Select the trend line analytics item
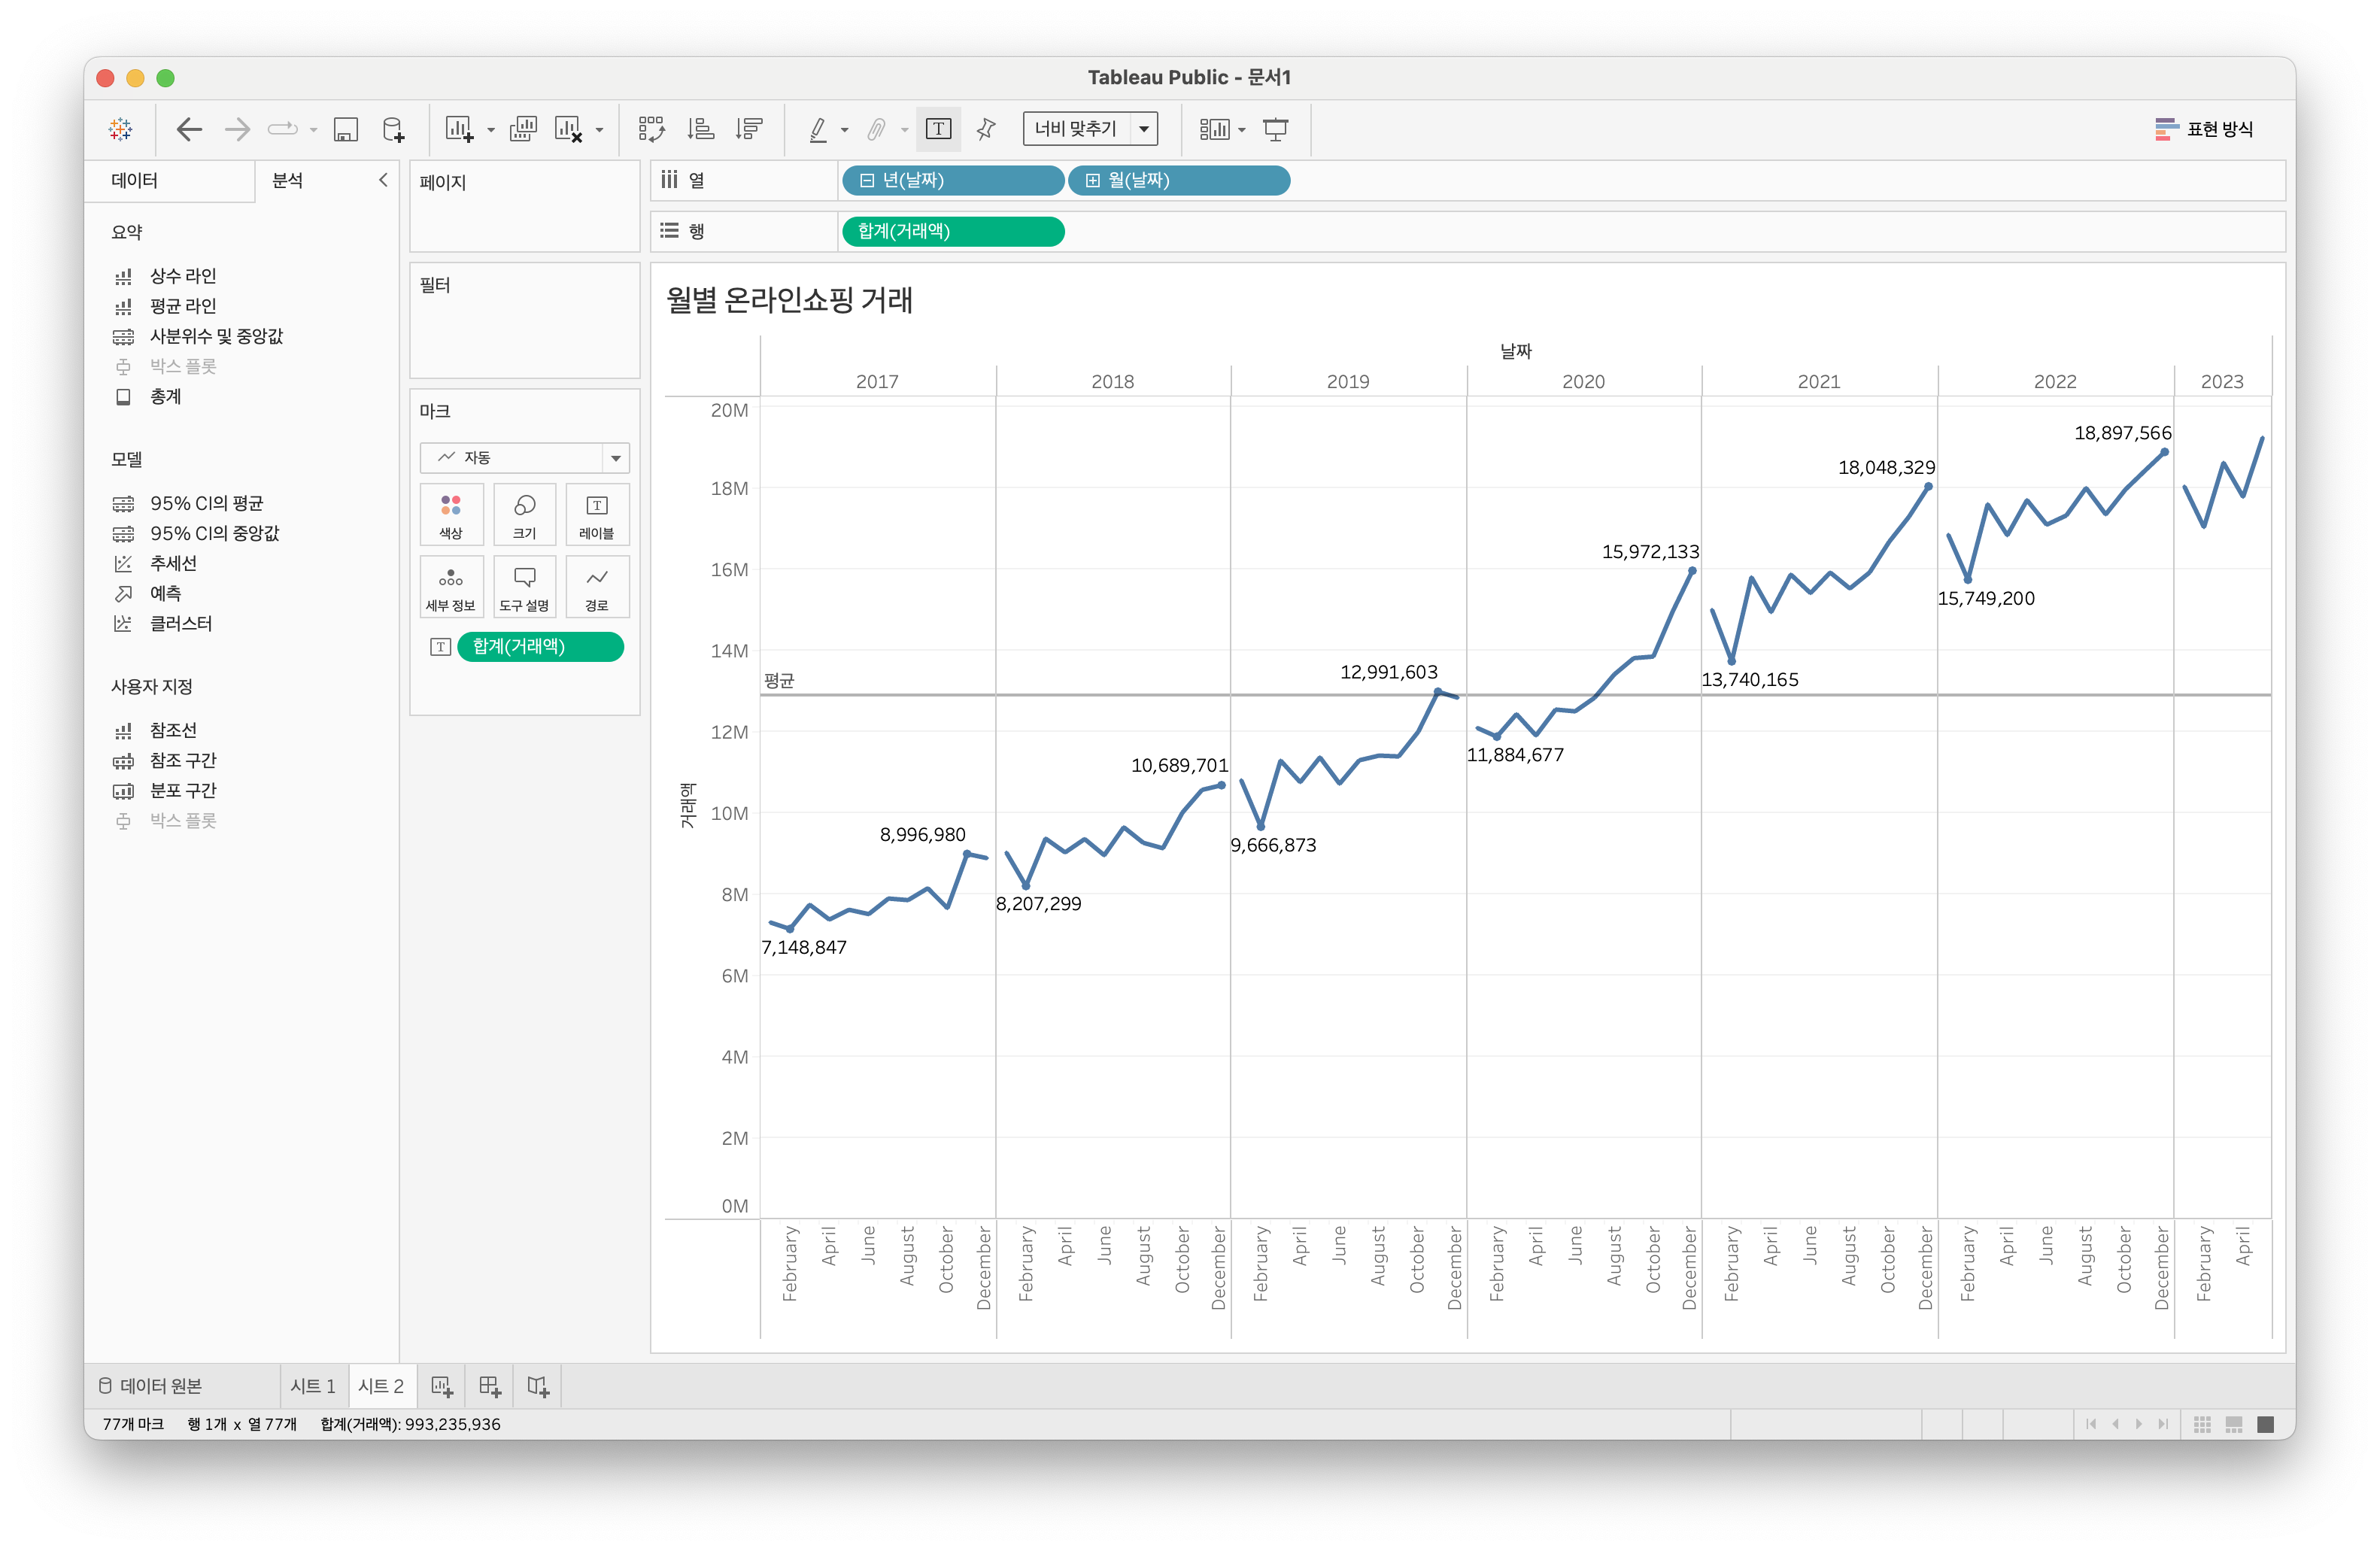 coord(173,564)
